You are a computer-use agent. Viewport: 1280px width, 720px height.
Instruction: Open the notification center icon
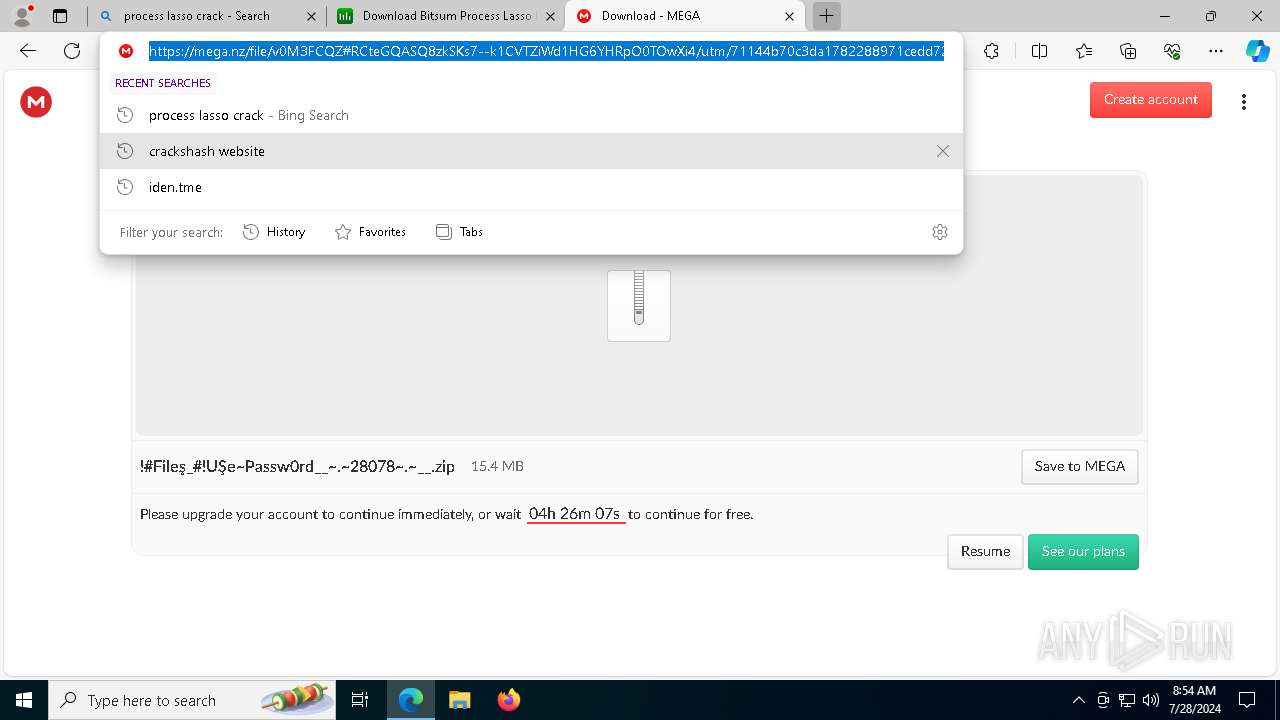click(1247, 700)
